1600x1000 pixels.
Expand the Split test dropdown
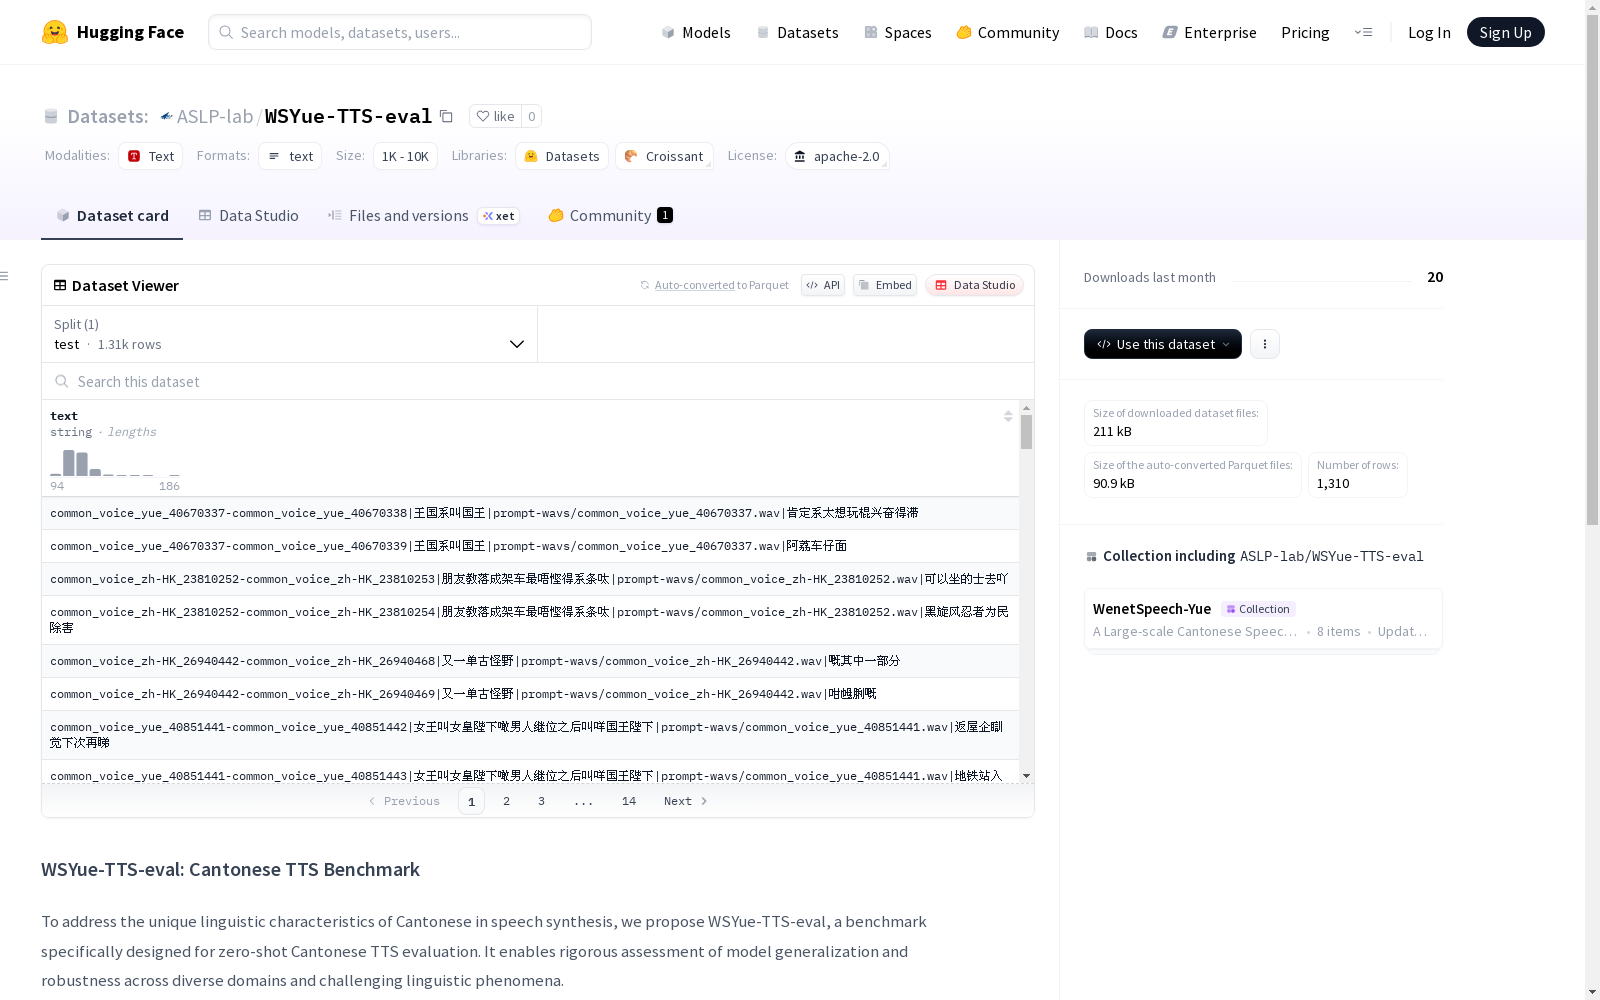pos(290,334)
